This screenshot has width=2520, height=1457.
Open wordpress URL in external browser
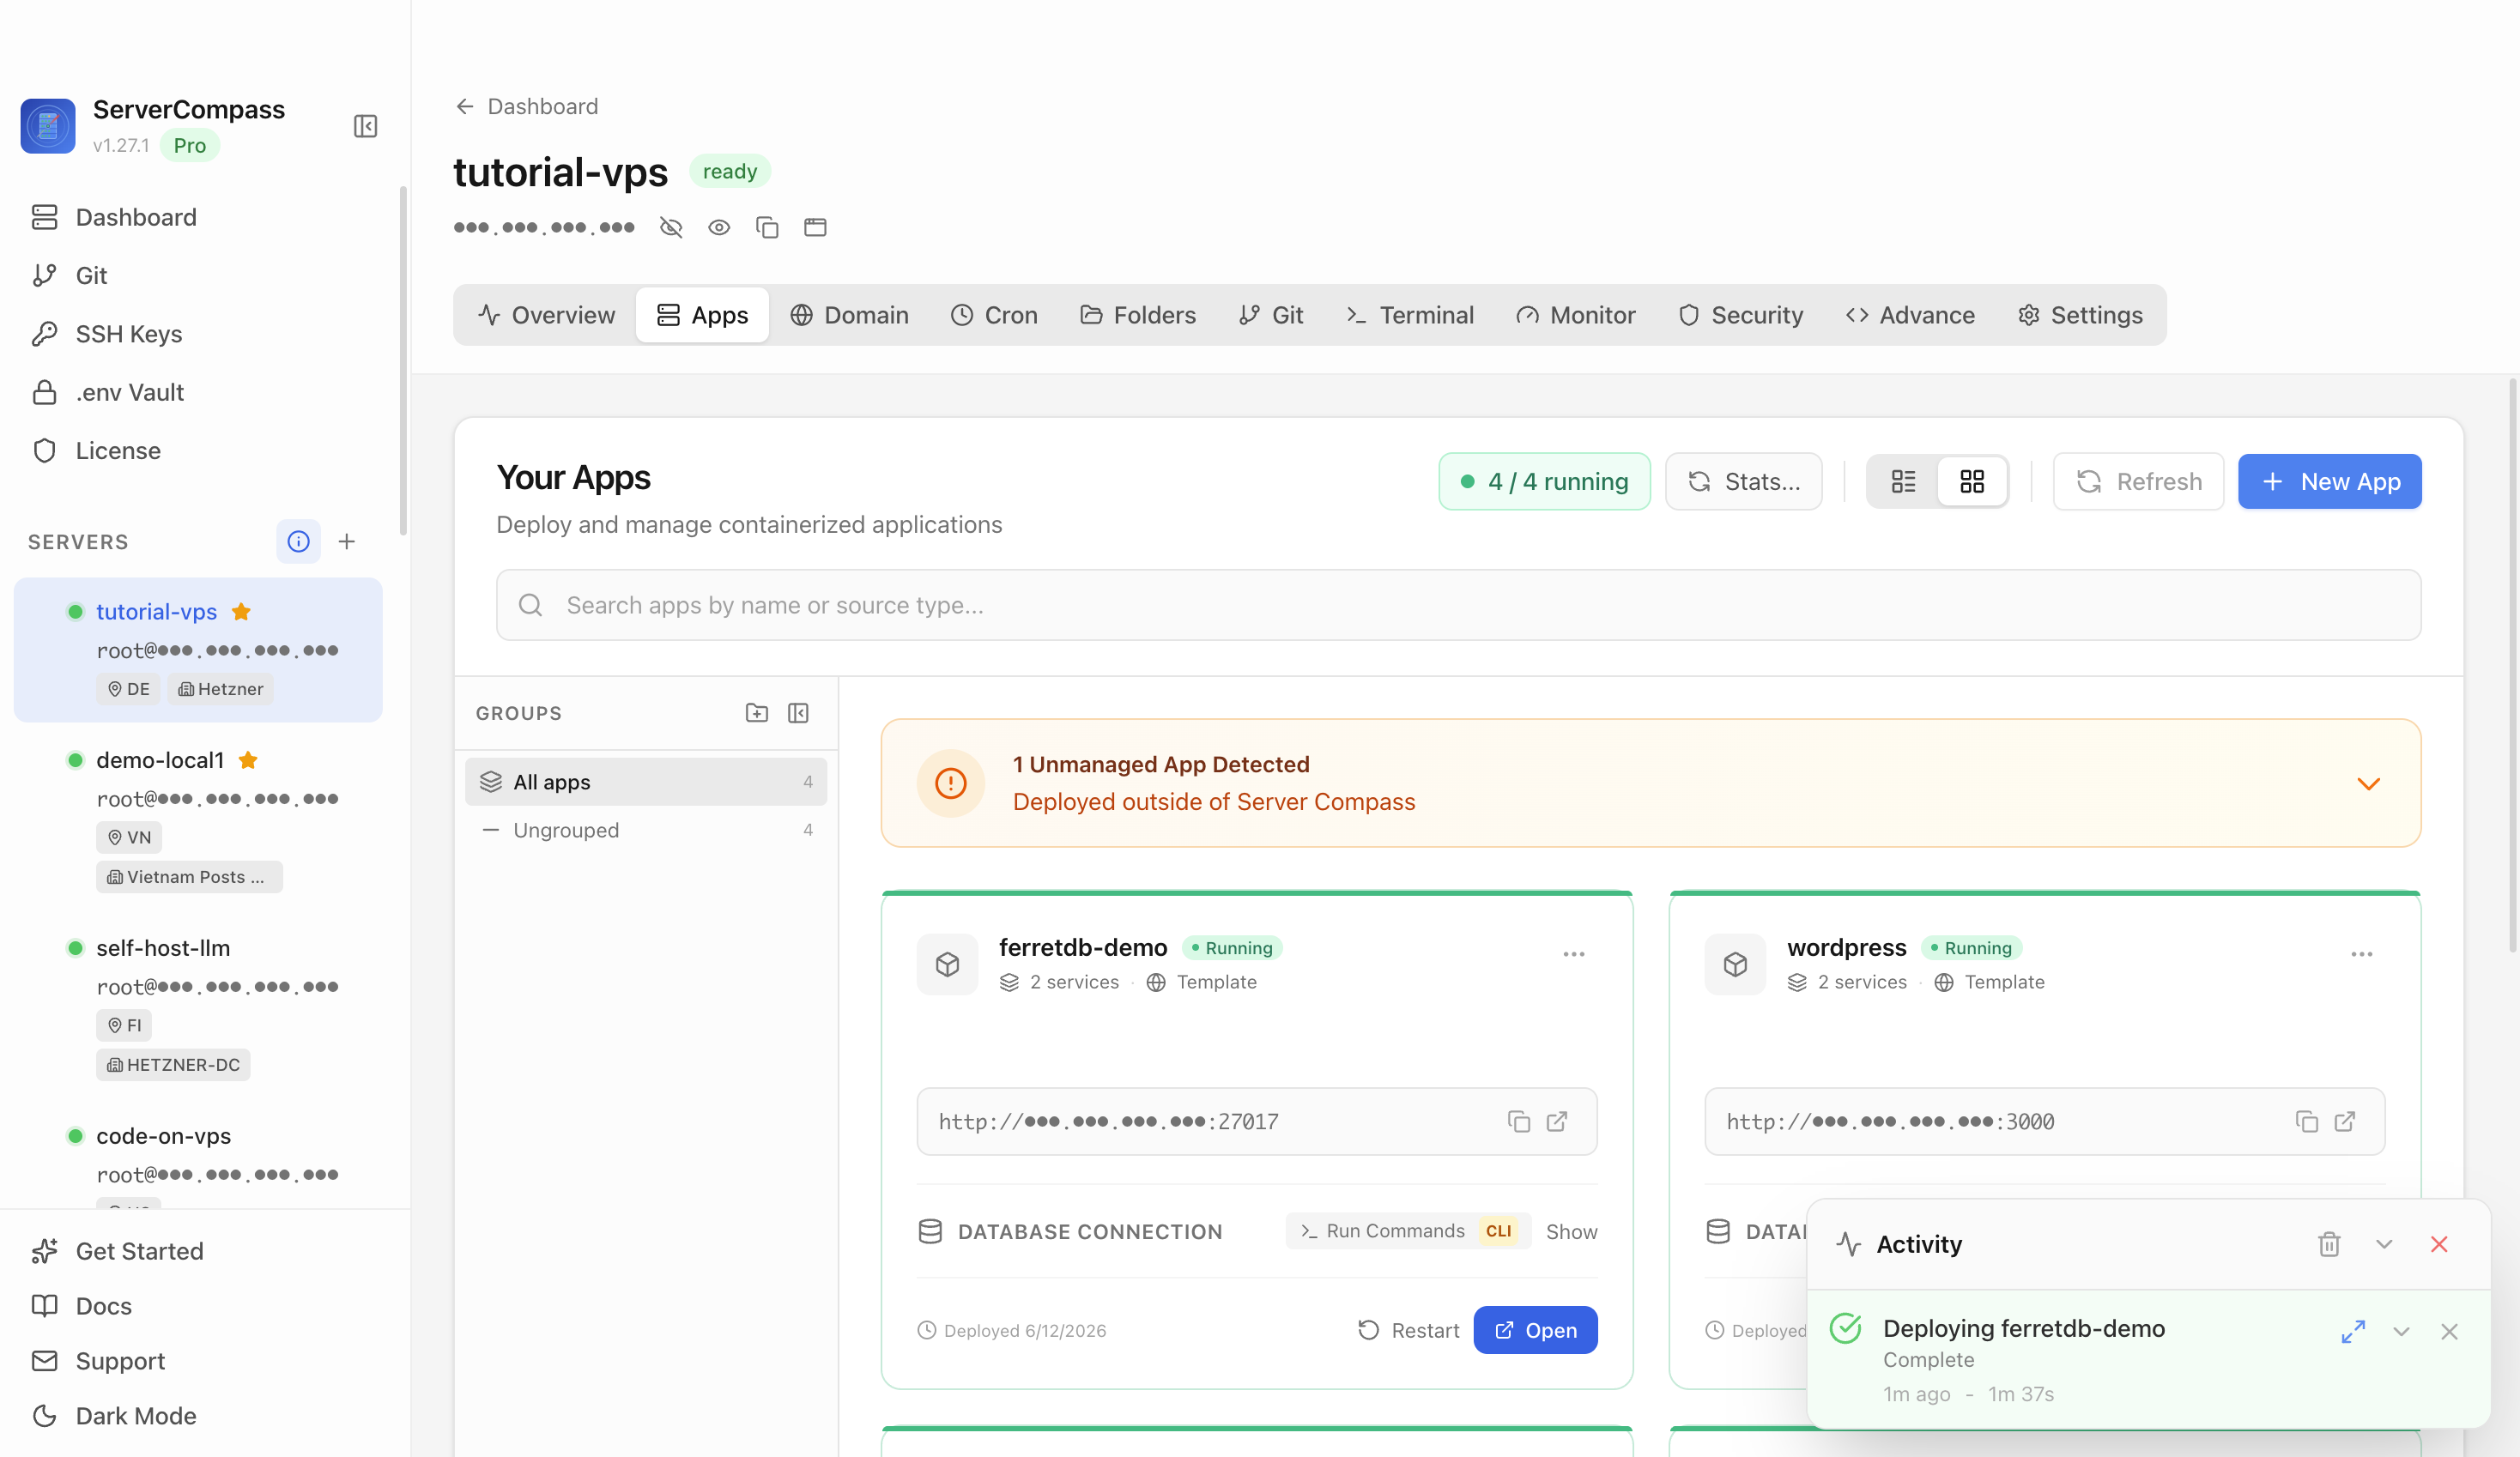(x=2345, y=1122)
